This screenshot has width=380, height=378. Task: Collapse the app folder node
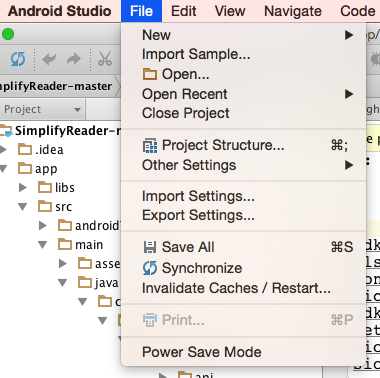point(4,169)
